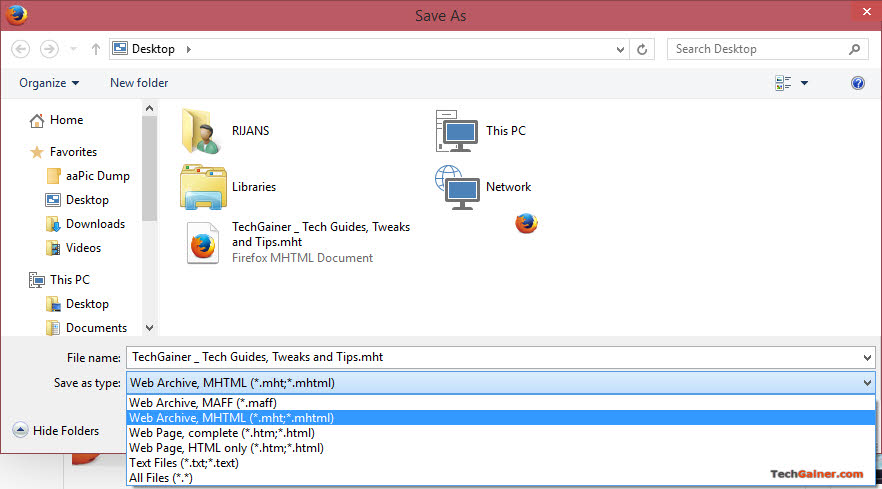Click the Desktop icon in address bar
Viewport: 882px width, 489px height.
[x=120, y=48]
